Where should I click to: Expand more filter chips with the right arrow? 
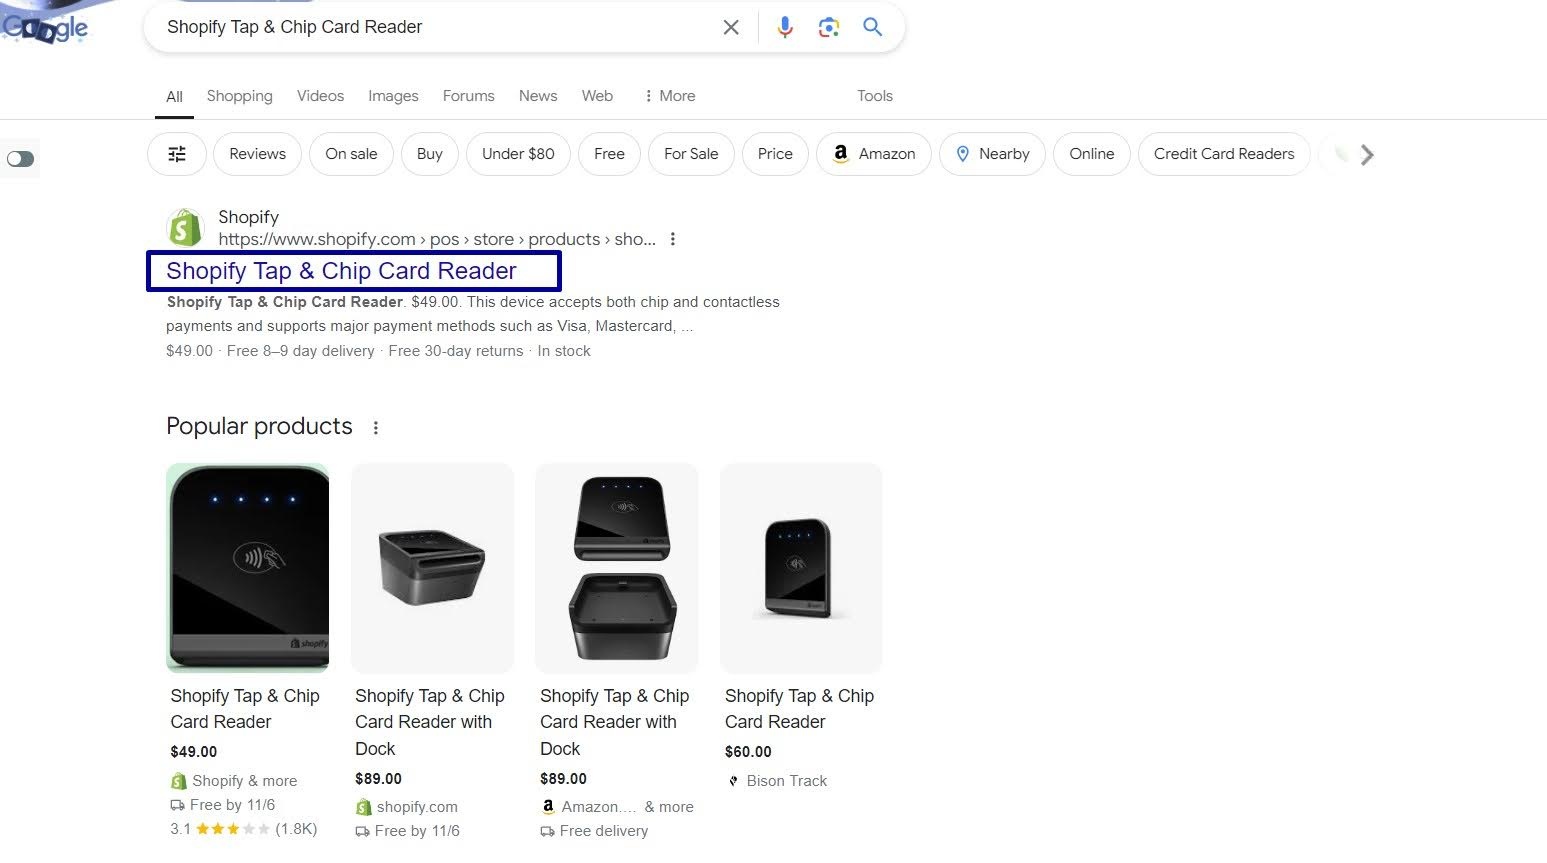1367,154
